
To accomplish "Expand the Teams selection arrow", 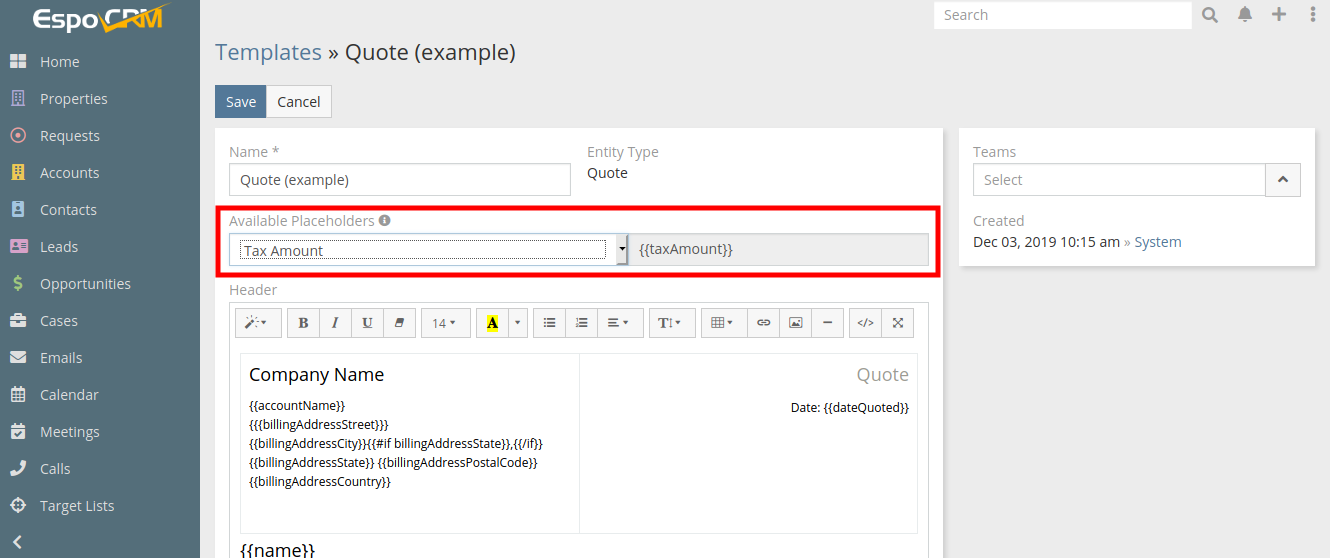I will click(1283, 180).
